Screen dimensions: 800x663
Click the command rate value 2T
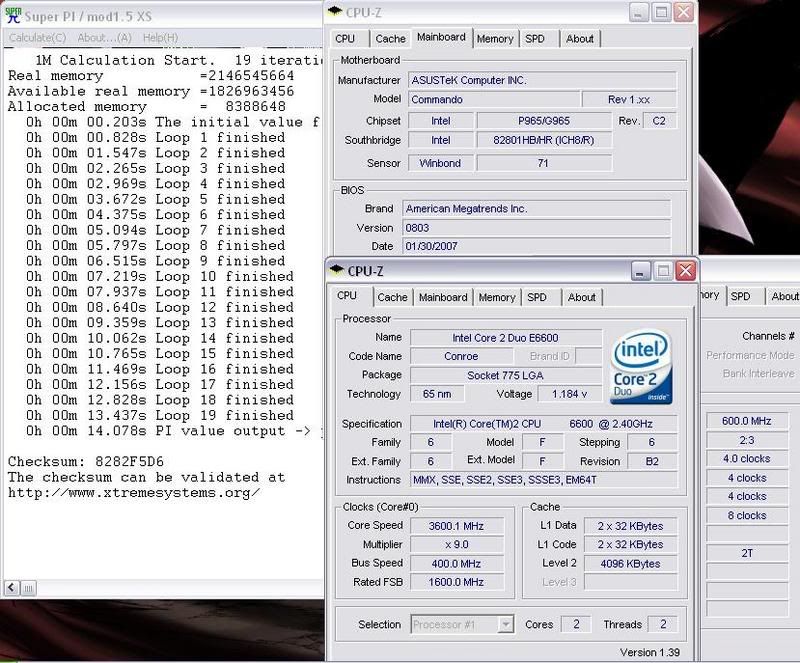(746, 553)
